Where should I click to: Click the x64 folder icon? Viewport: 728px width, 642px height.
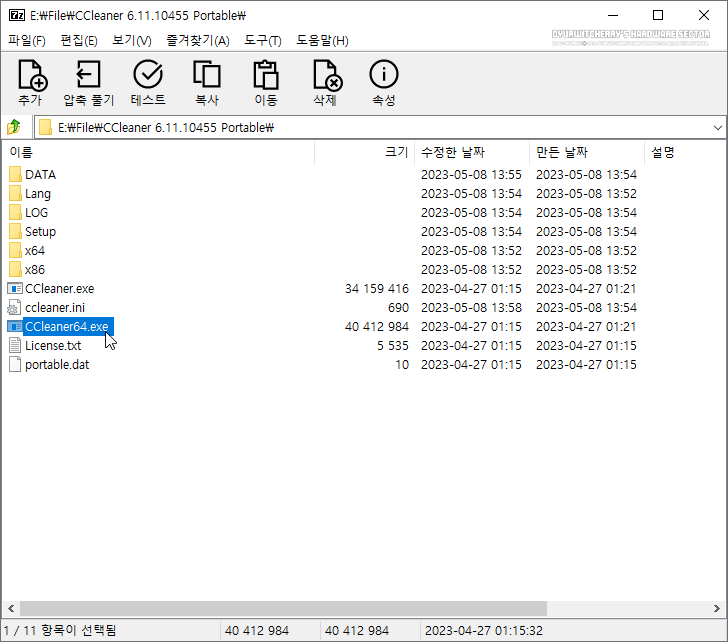click(x=15, y=251)
